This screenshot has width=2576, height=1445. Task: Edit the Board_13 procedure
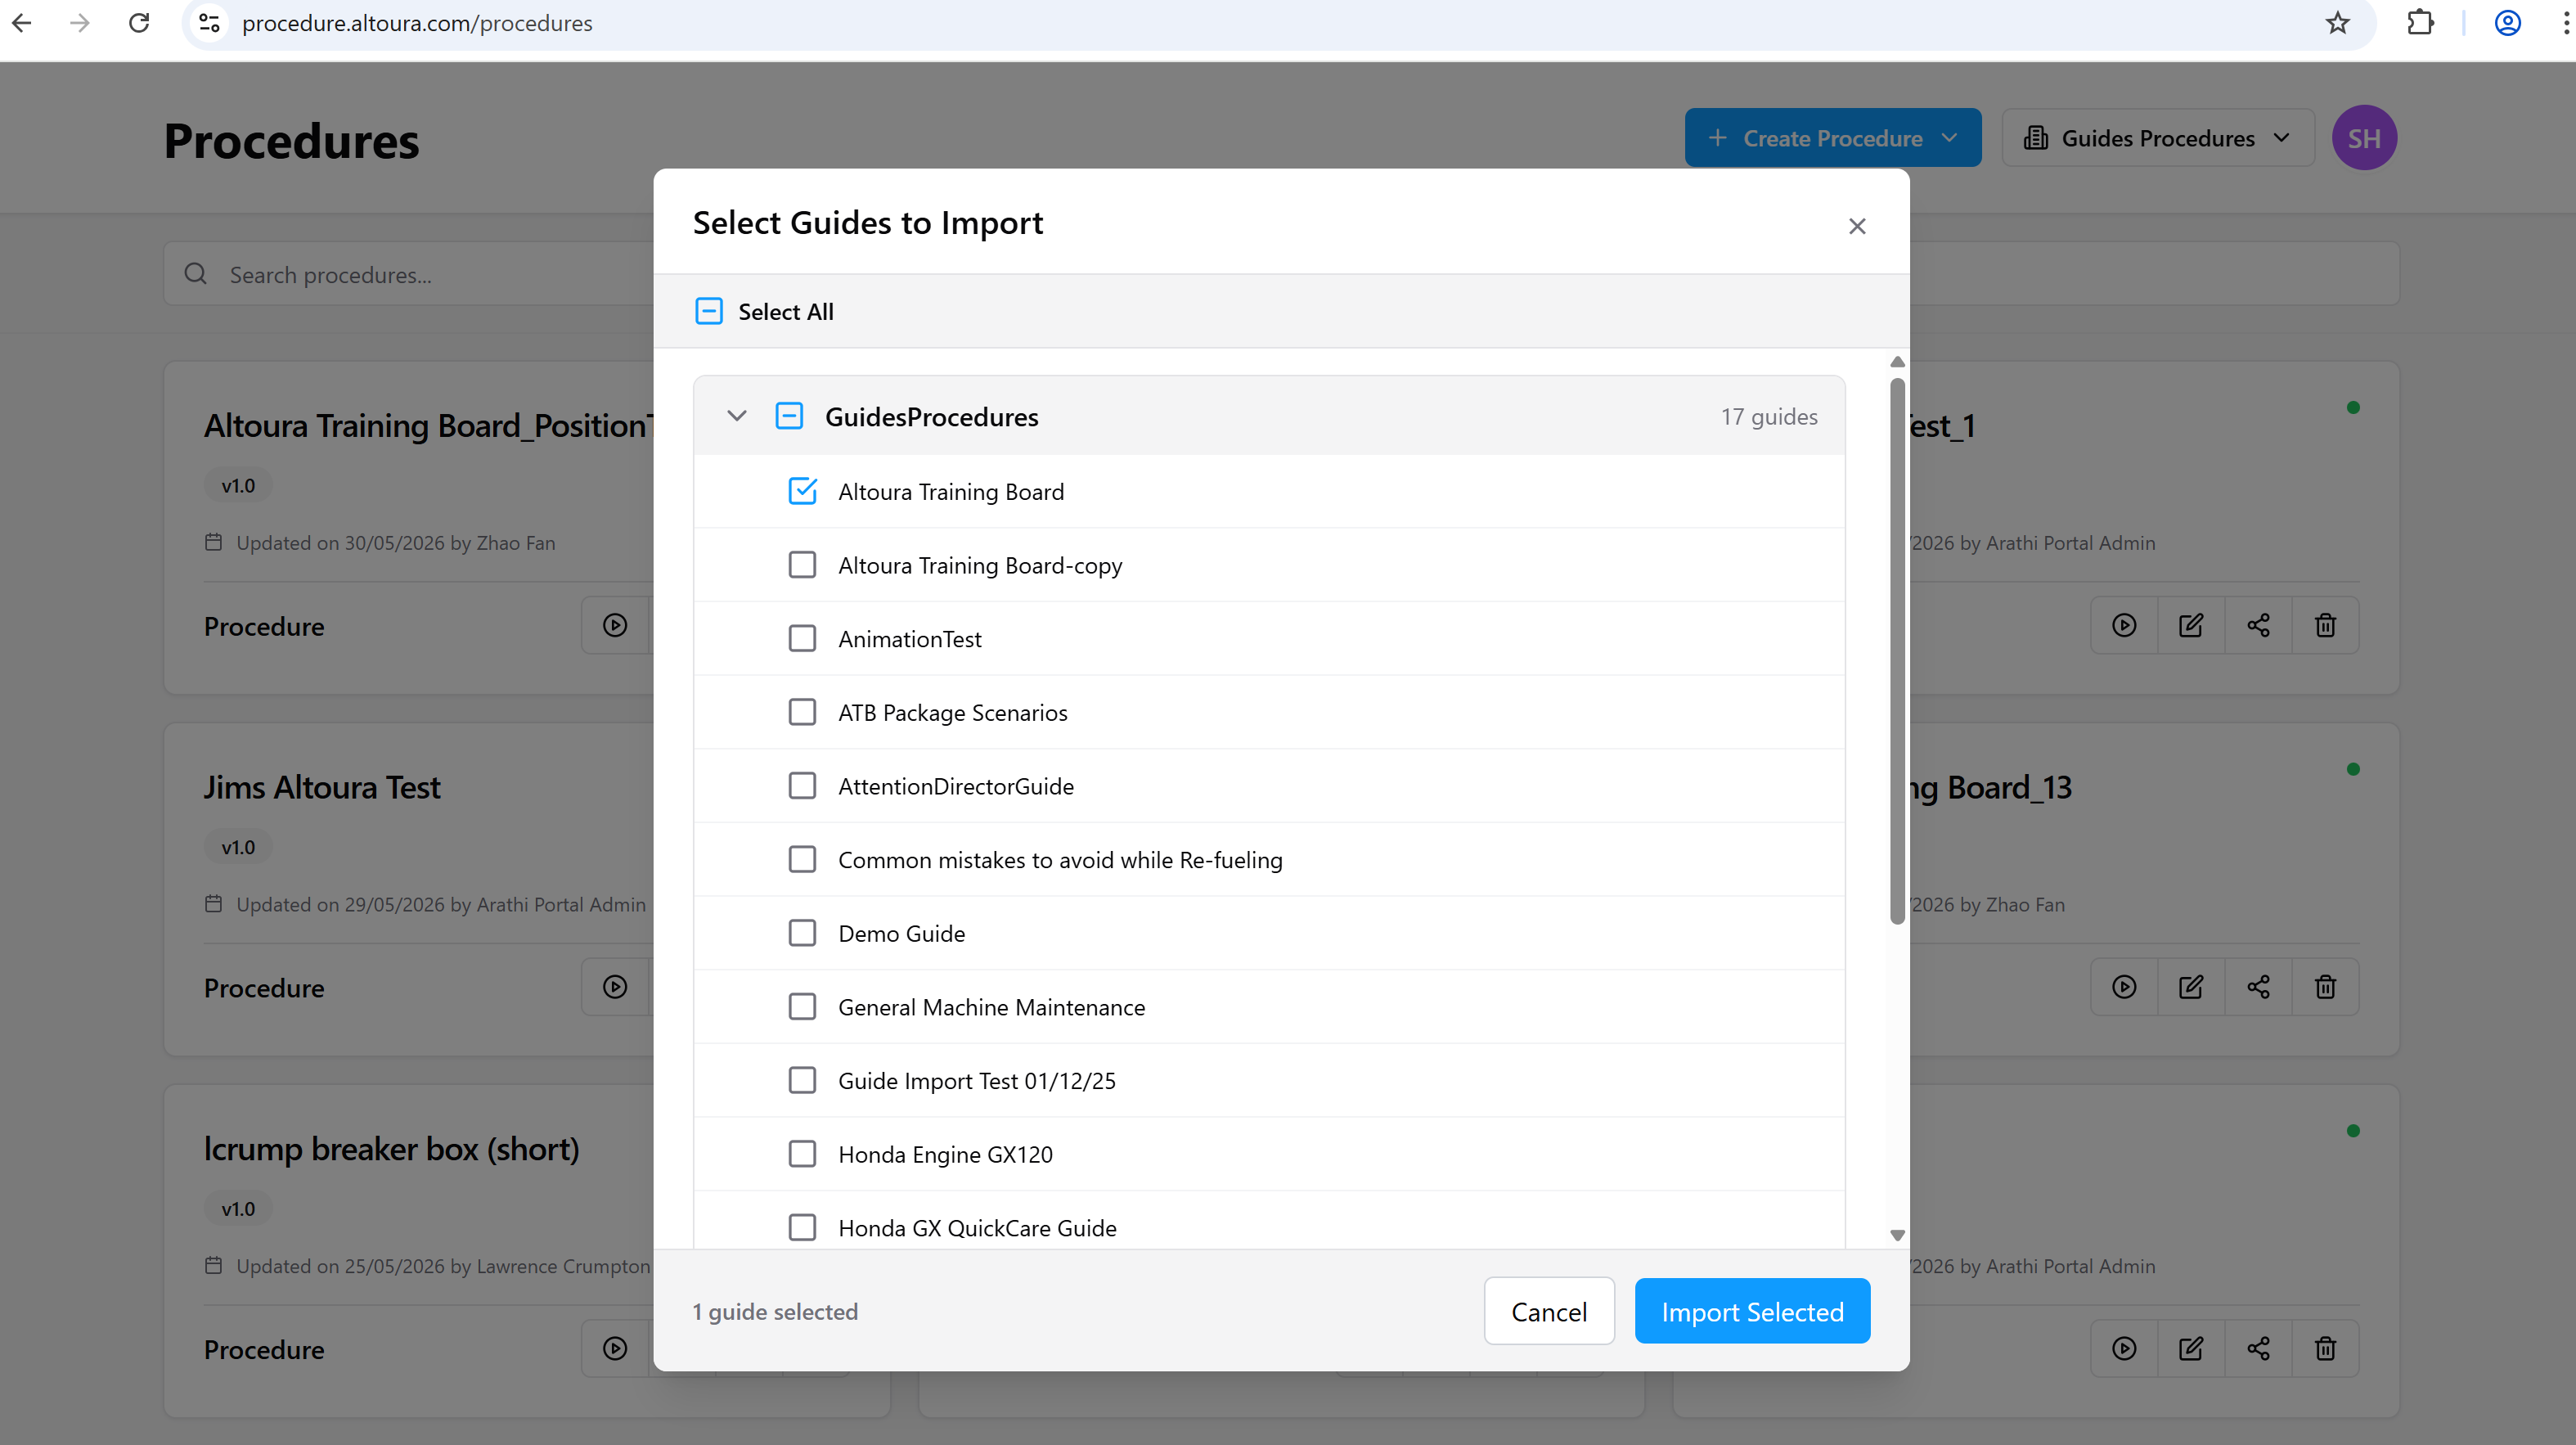2191,987
